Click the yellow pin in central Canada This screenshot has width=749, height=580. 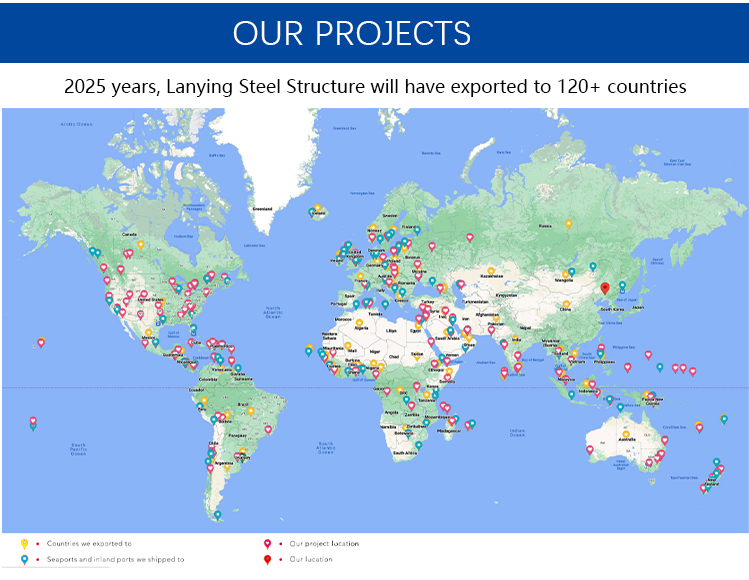[x=141, y=245]
